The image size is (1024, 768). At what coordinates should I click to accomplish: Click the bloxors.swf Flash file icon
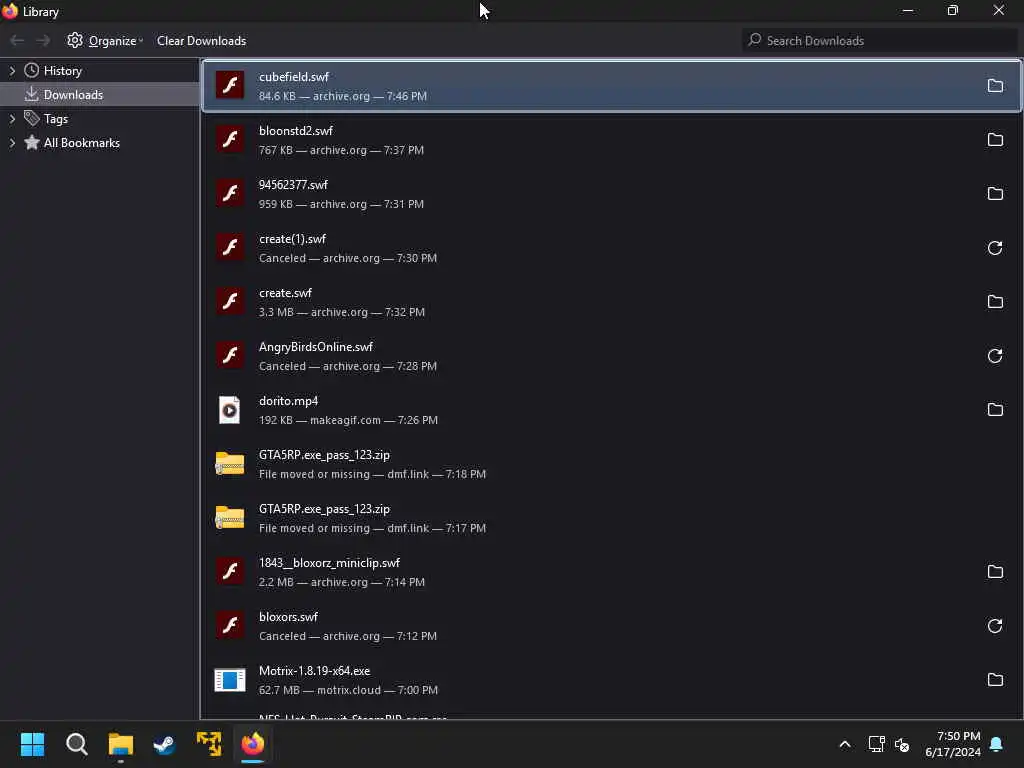[230, 626]
